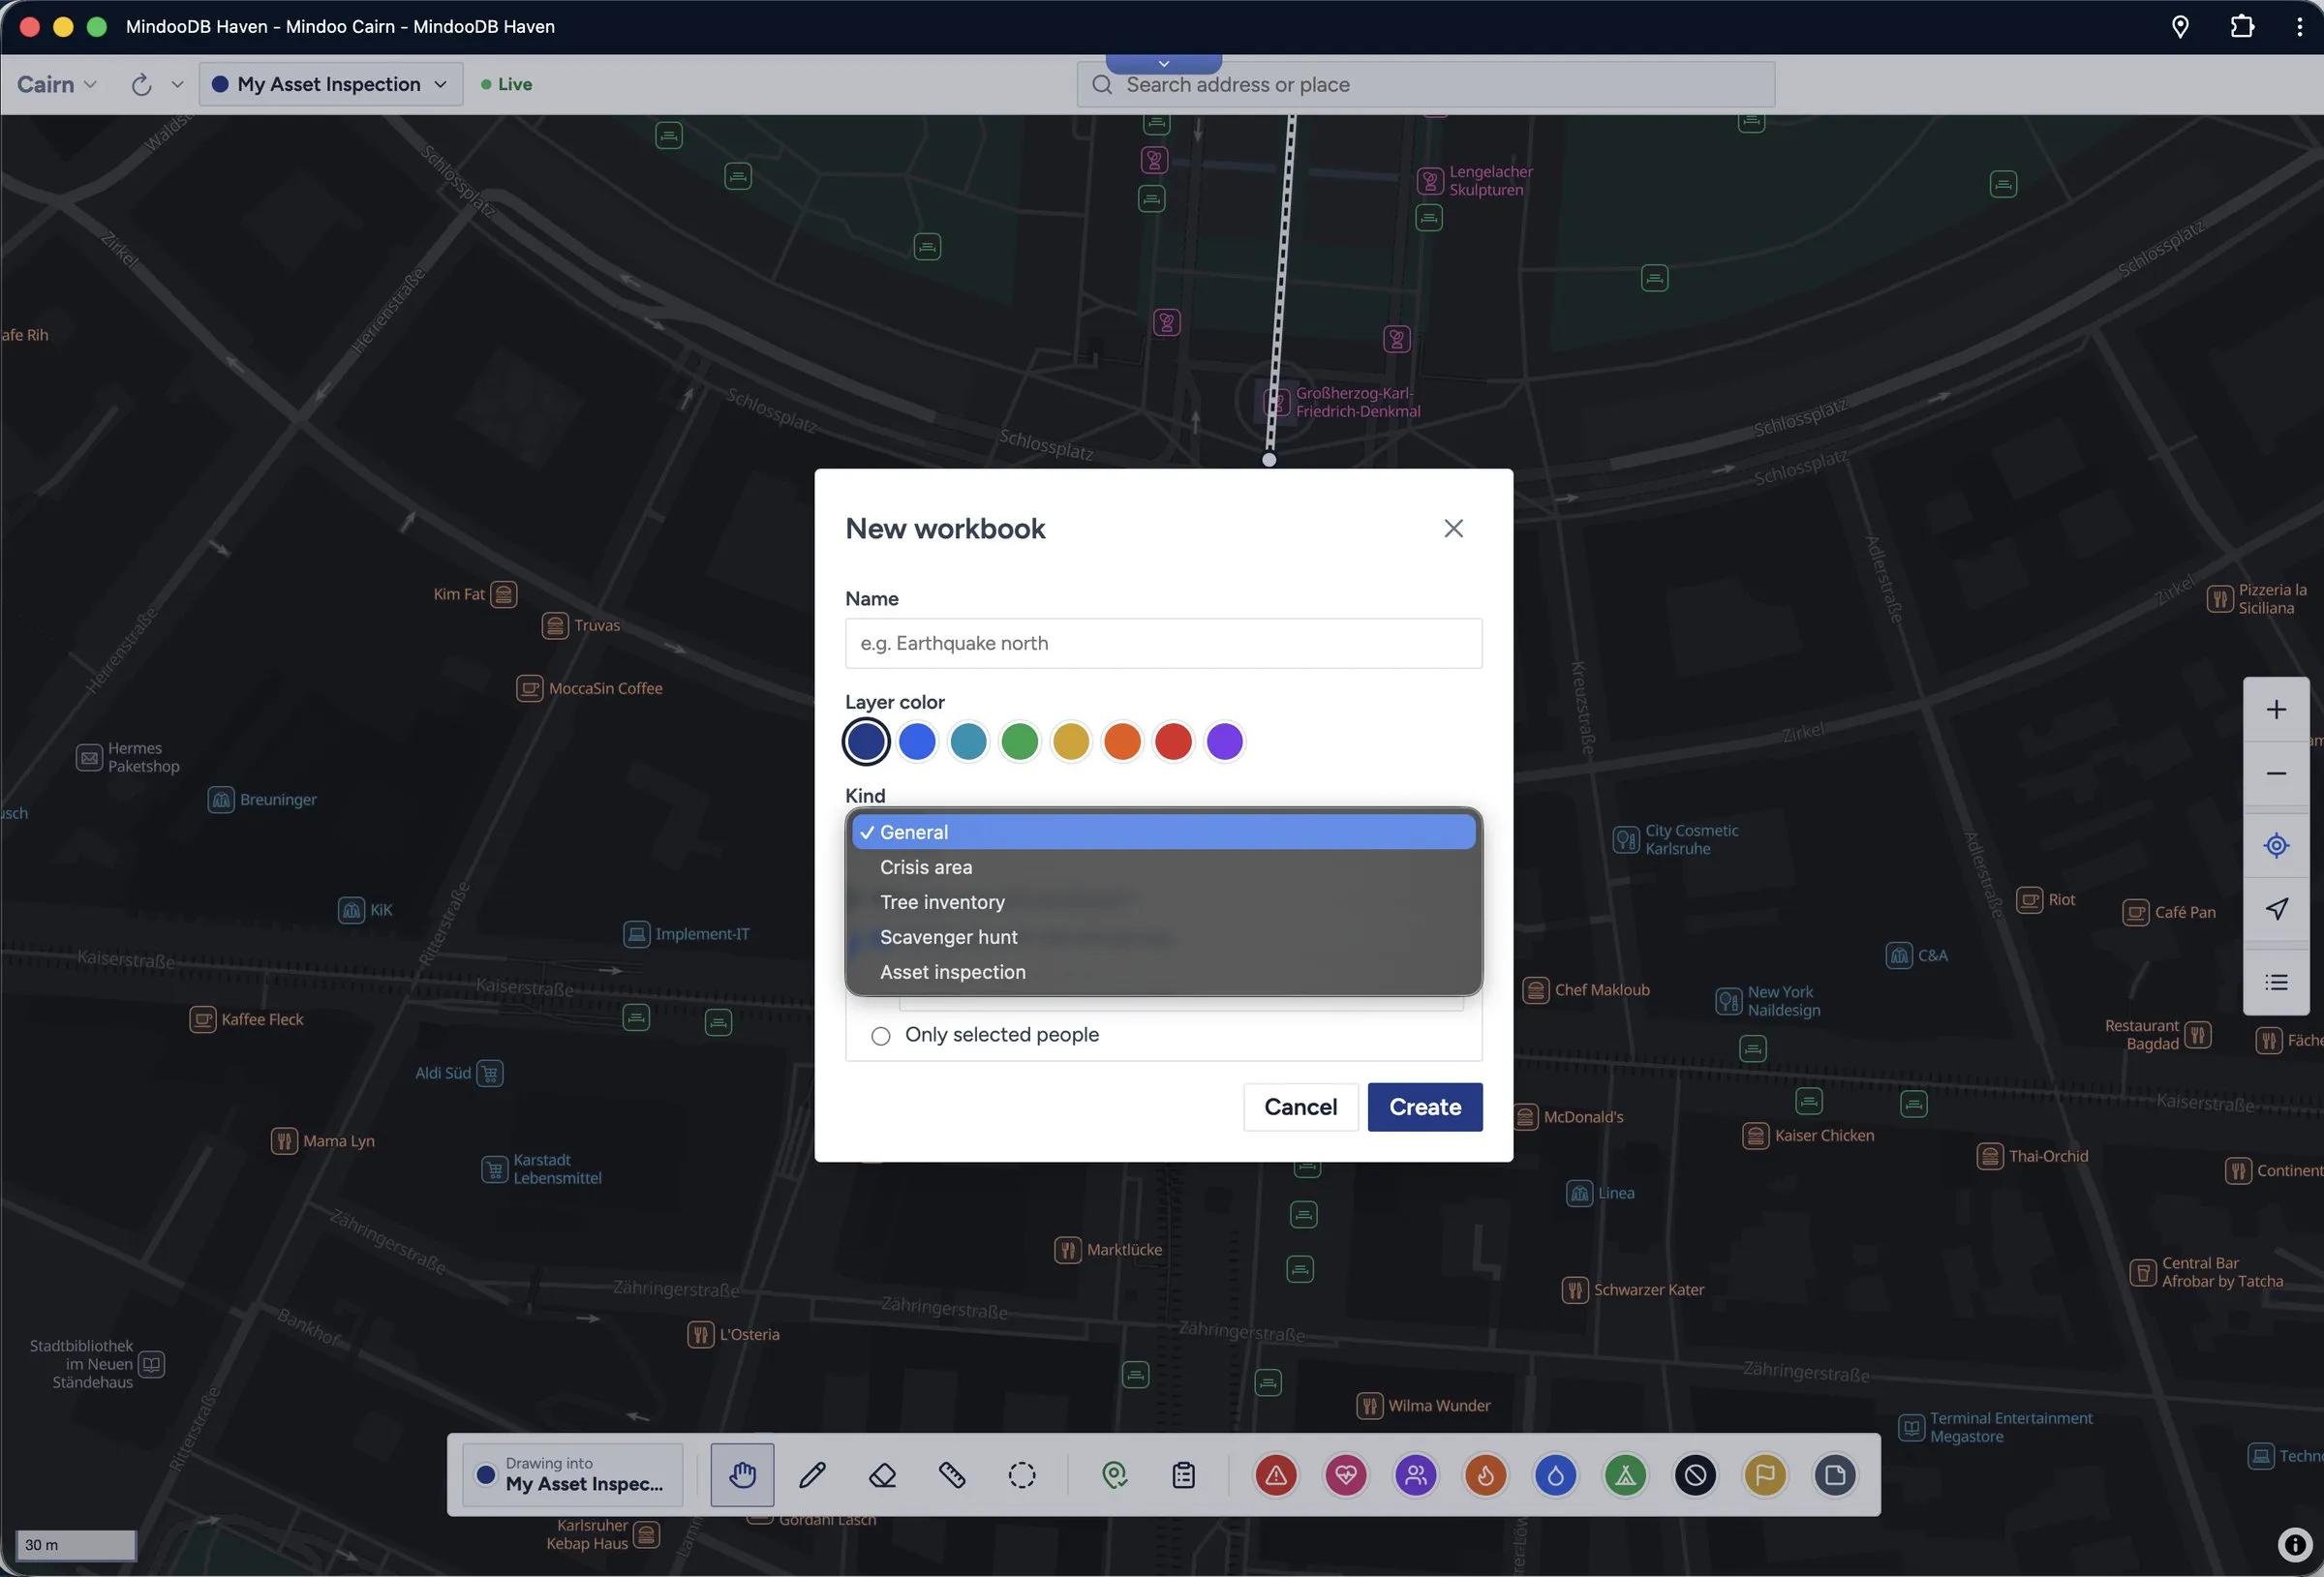
Task: Choose the orange fire marker
Action: (x=1486, y=1474)
